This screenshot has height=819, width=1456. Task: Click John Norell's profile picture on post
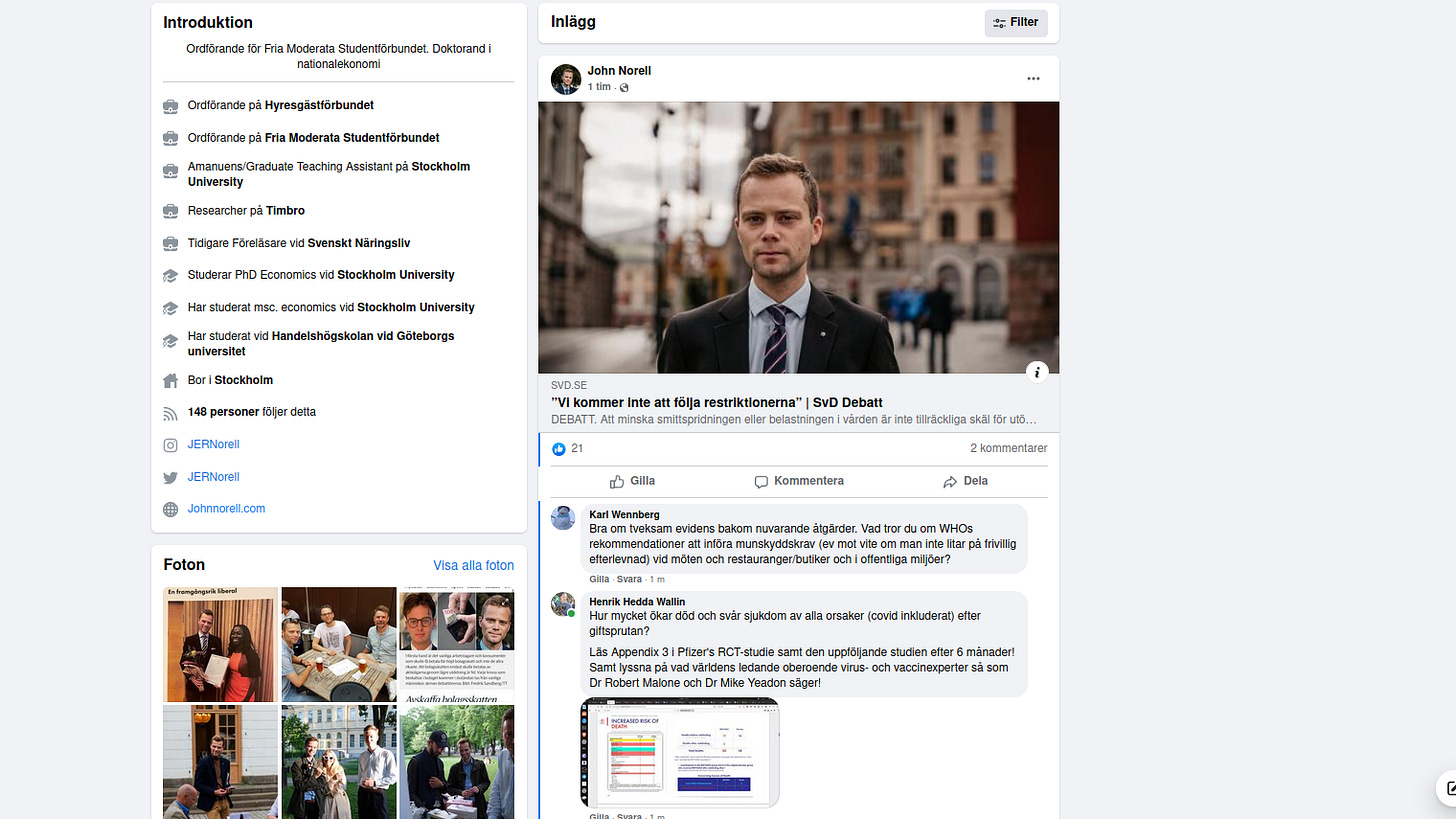pos(566,79)
